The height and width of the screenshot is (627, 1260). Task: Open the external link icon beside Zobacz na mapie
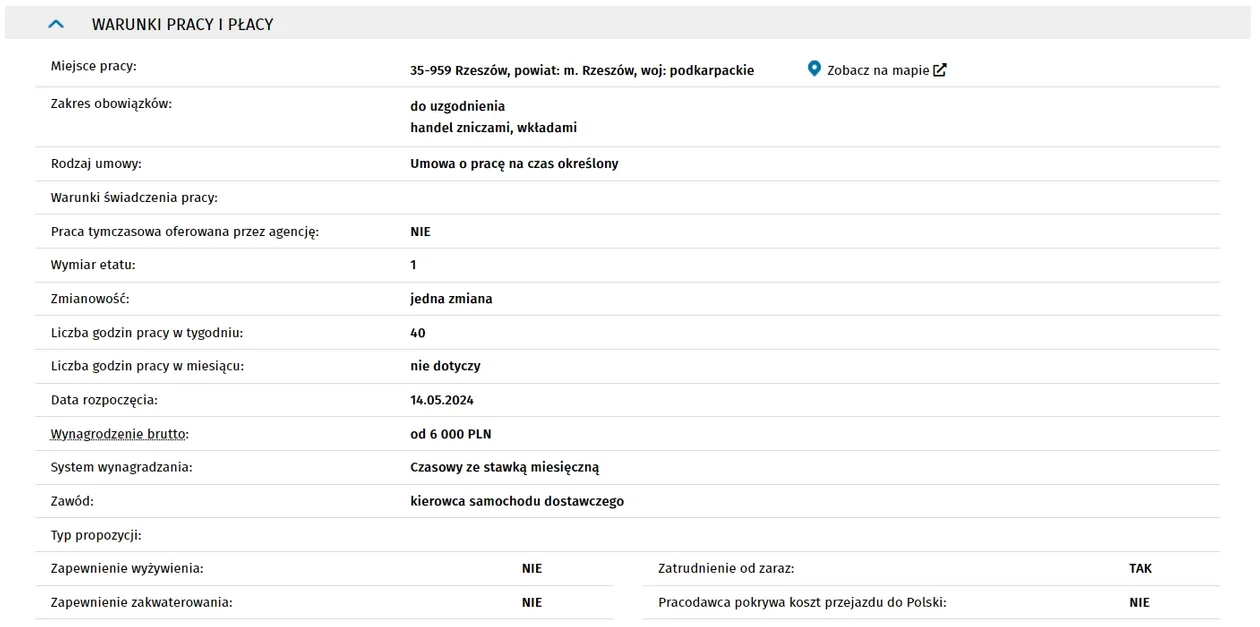(939, 70)
